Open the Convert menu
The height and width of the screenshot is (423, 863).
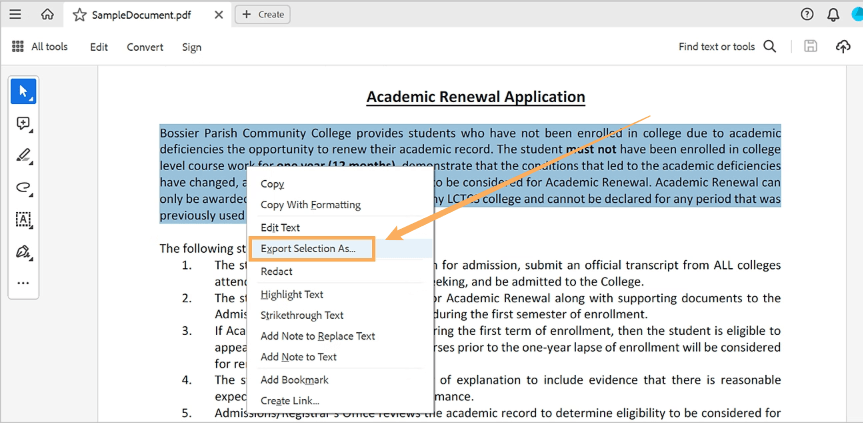[145, 47]
